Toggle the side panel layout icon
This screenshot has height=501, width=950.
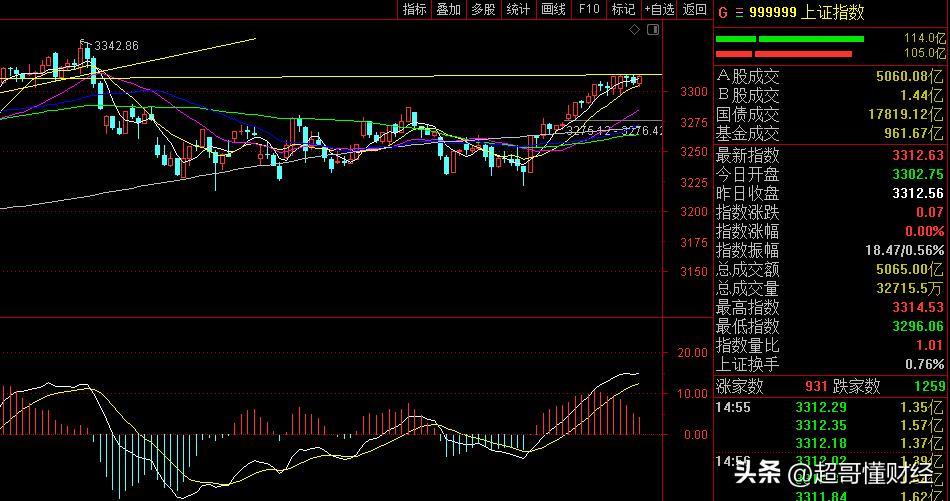(654, 30)
